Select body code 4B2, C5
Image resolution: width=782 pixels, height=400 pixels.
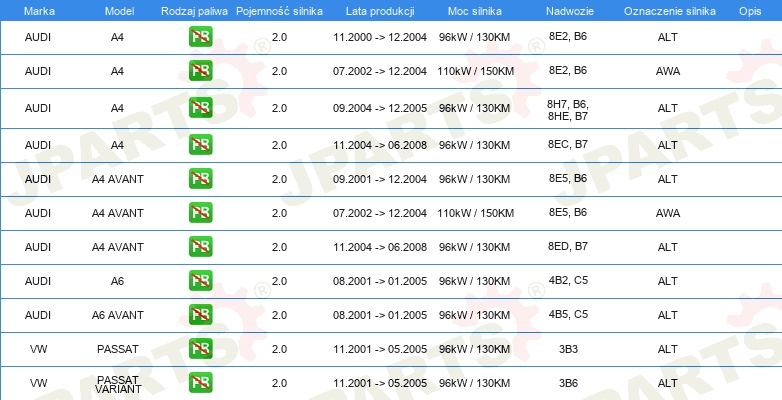point(568,280)
